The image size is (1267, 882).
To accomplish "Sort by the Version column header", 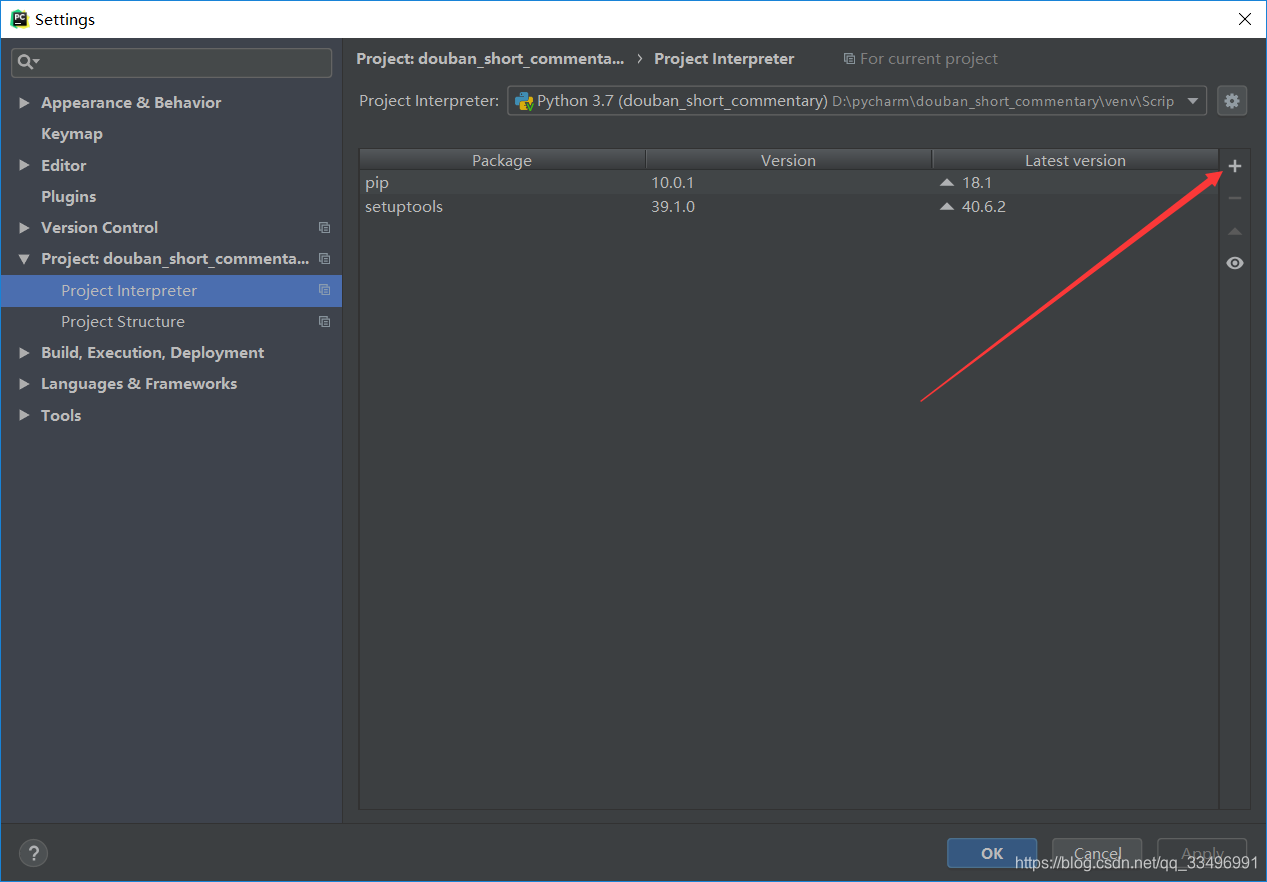I will [788, 160].
